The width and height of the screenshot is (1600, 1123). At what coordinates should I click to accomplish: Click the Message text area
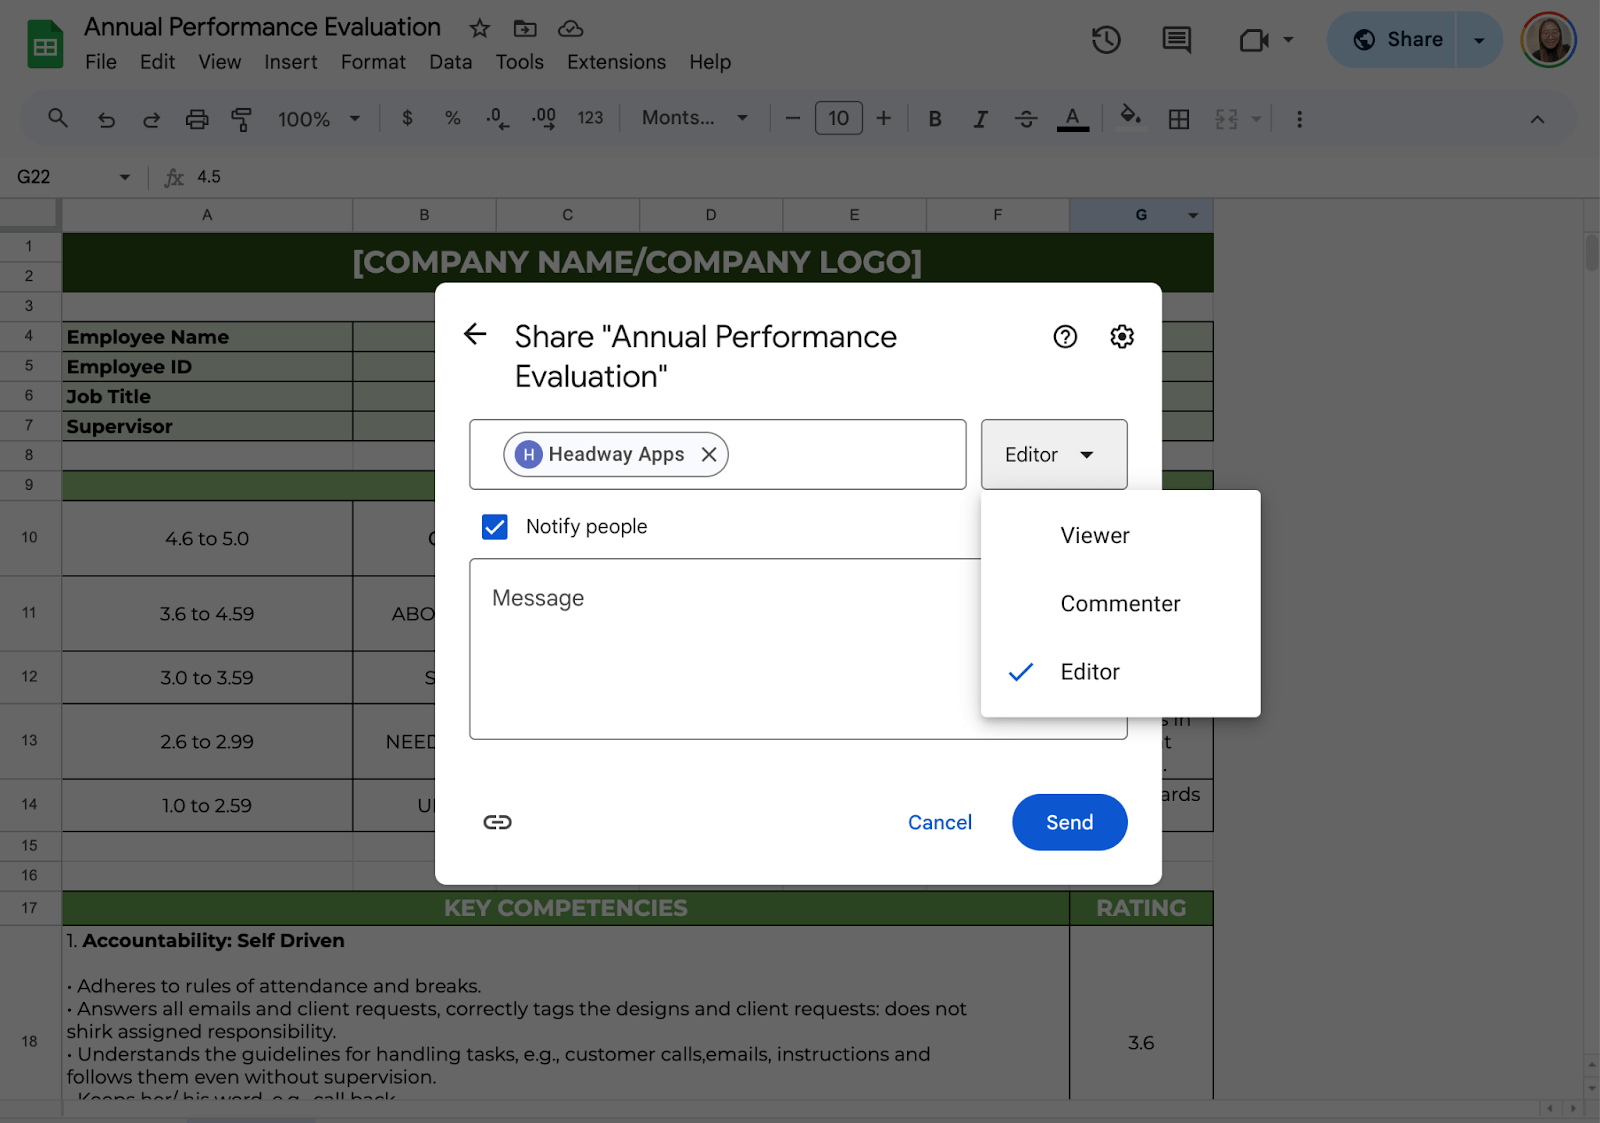(x=798, y=649)
